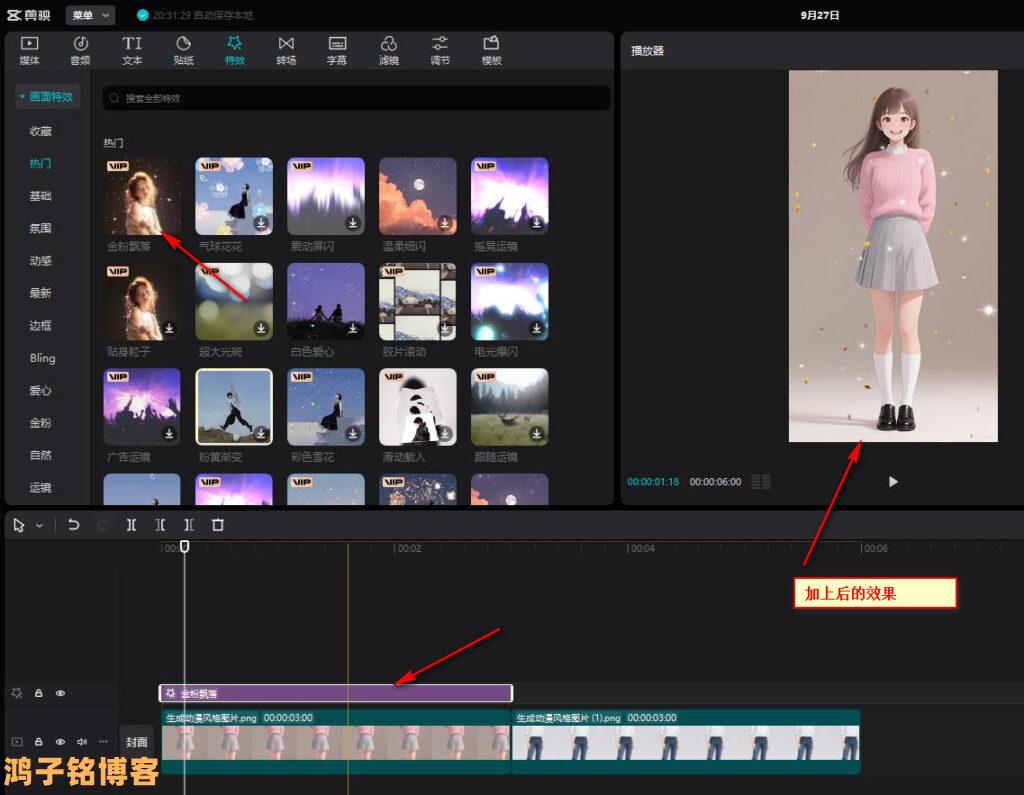Image resolution: width=1024 pixels, height=795 pixels.
Task: Open the 菜单 dropdown menu
Action: click(90, 15)
